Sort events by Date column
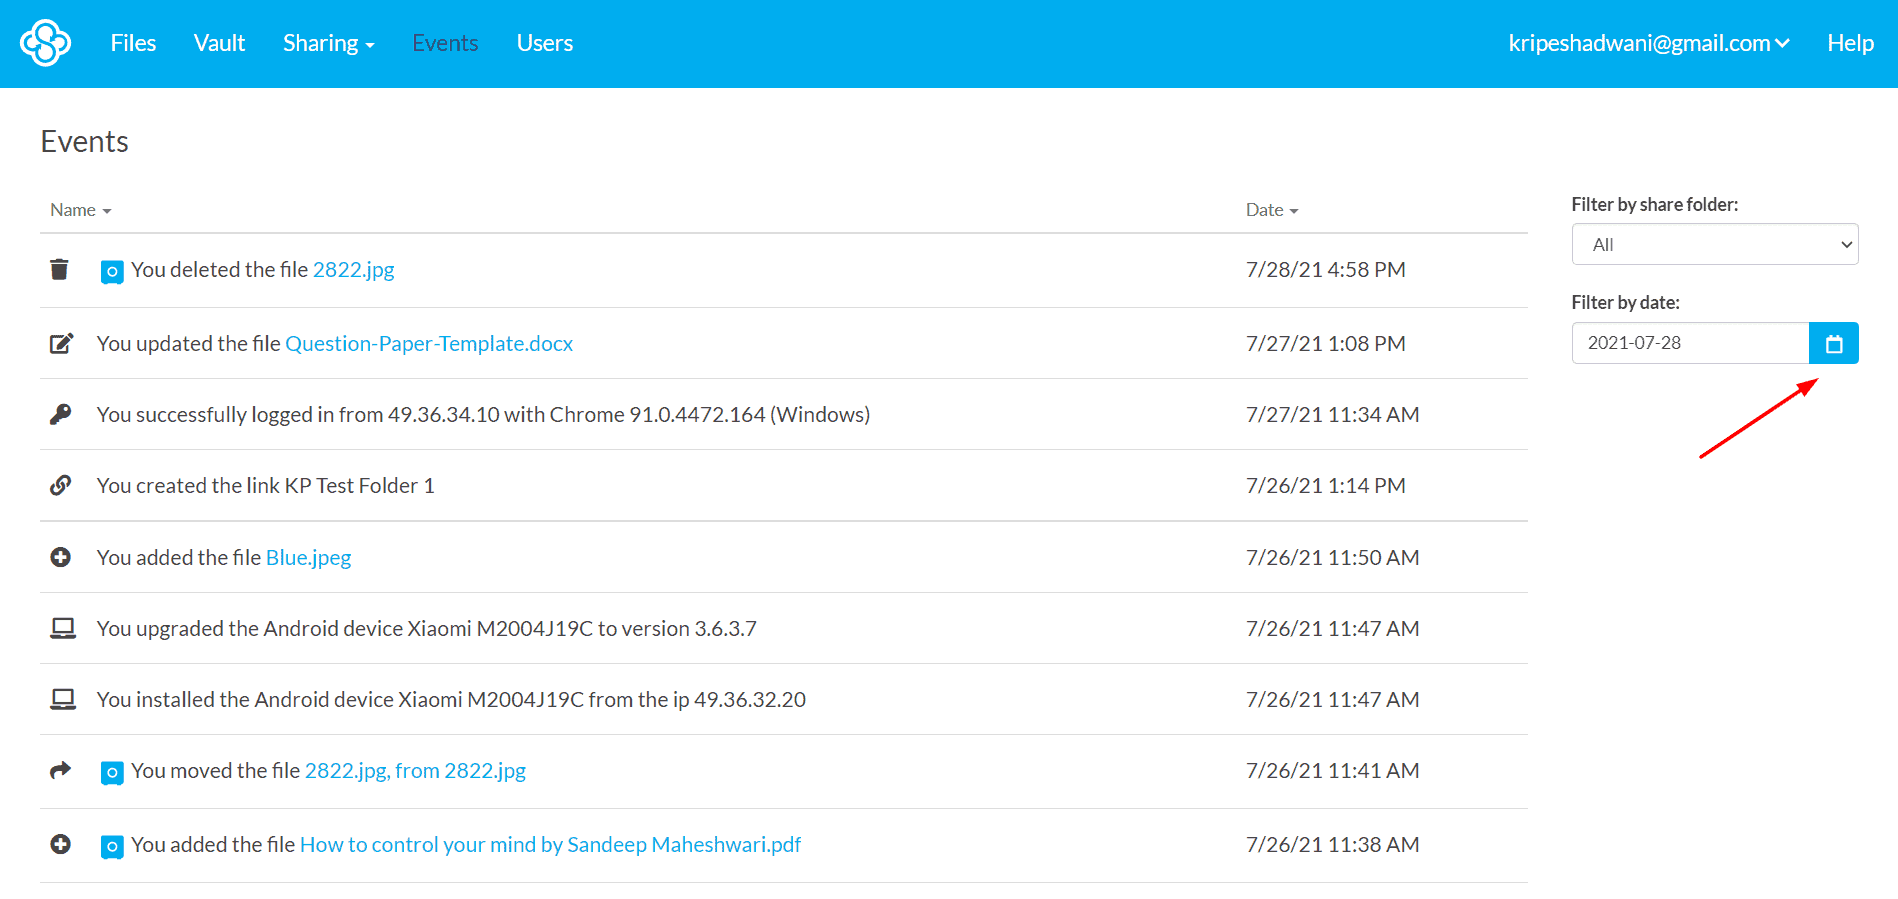Viewport: 1898px width, 899px height. pyautogui.click(x=1271, y=210)
